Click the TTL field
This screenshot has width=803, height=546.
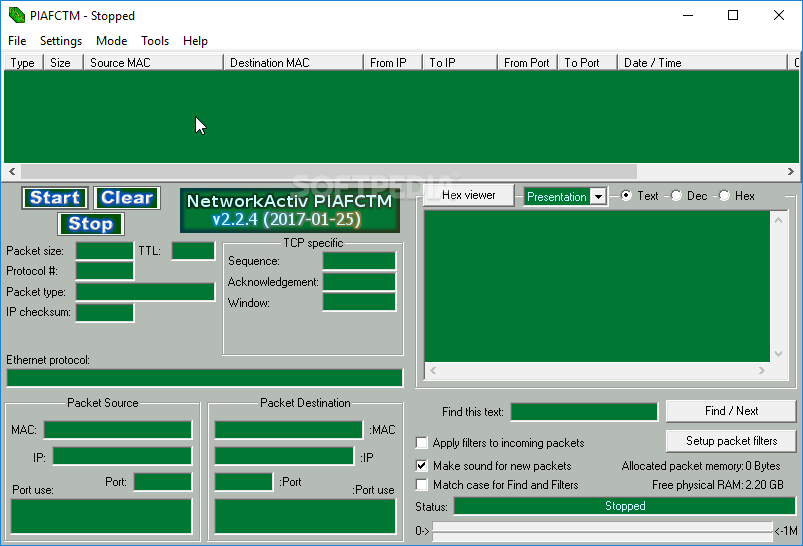click(193, 251)
